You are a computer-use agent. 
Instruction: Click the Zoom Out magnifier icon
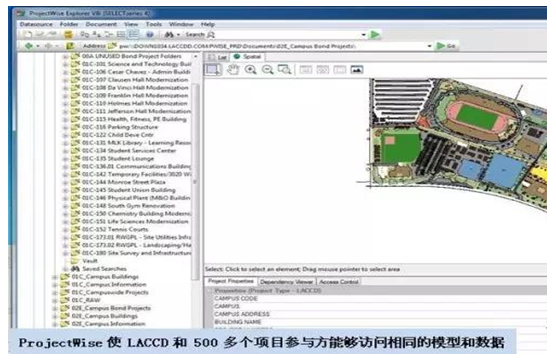267,70
